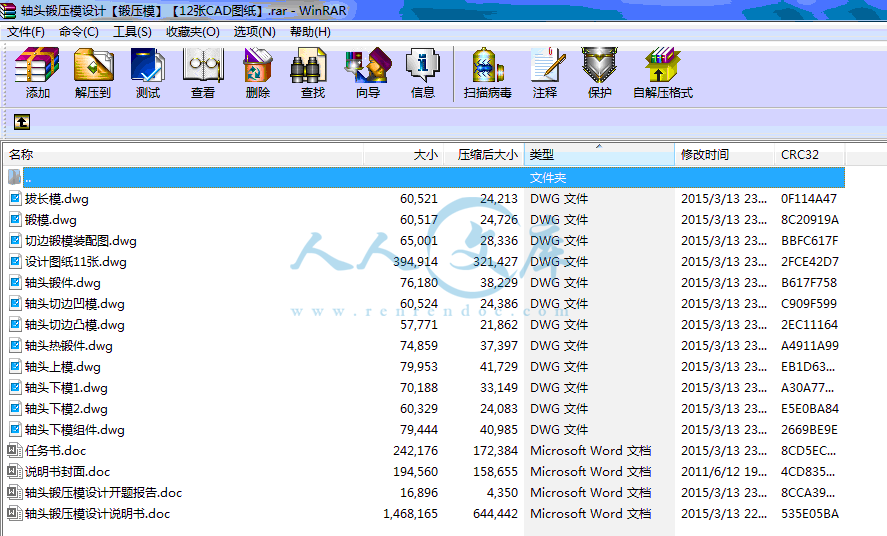Open the 收藏夹(O) menu
Viewport: 887px width, 536px height.
[x=193, y=32]
